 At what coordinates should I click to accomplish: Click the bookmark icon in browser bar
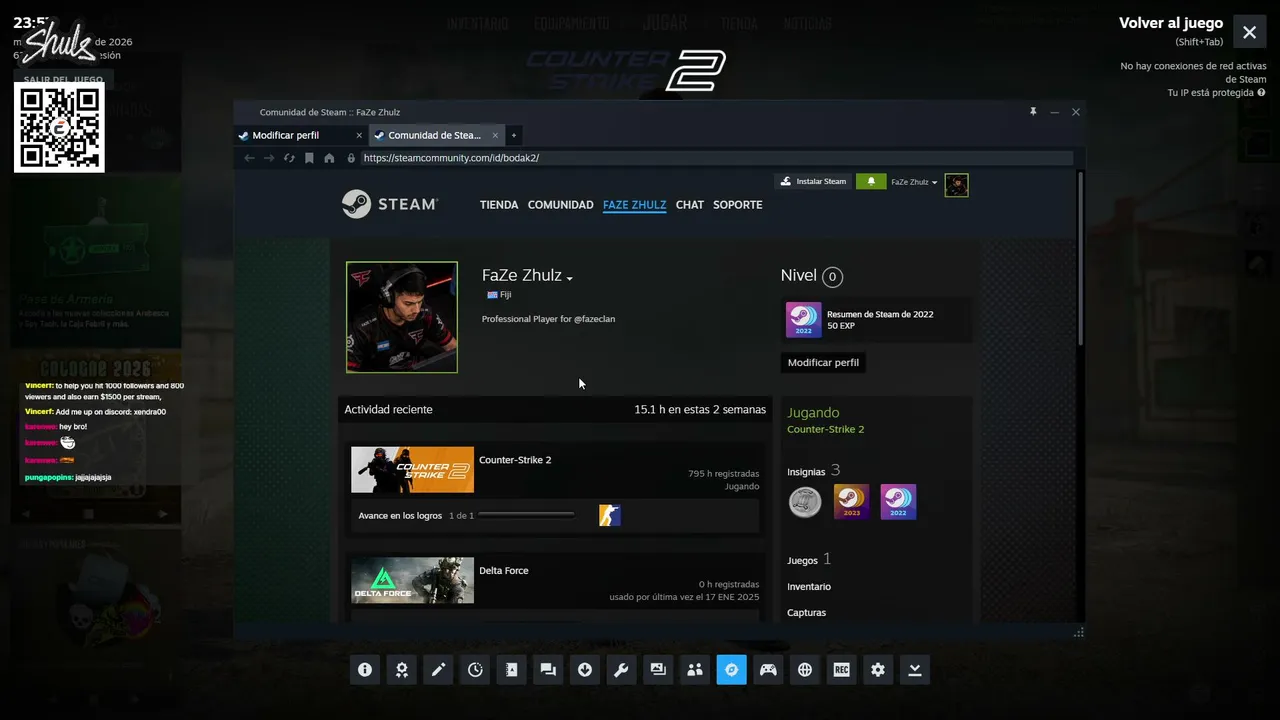pyautogui.click(x=309, y=158)
